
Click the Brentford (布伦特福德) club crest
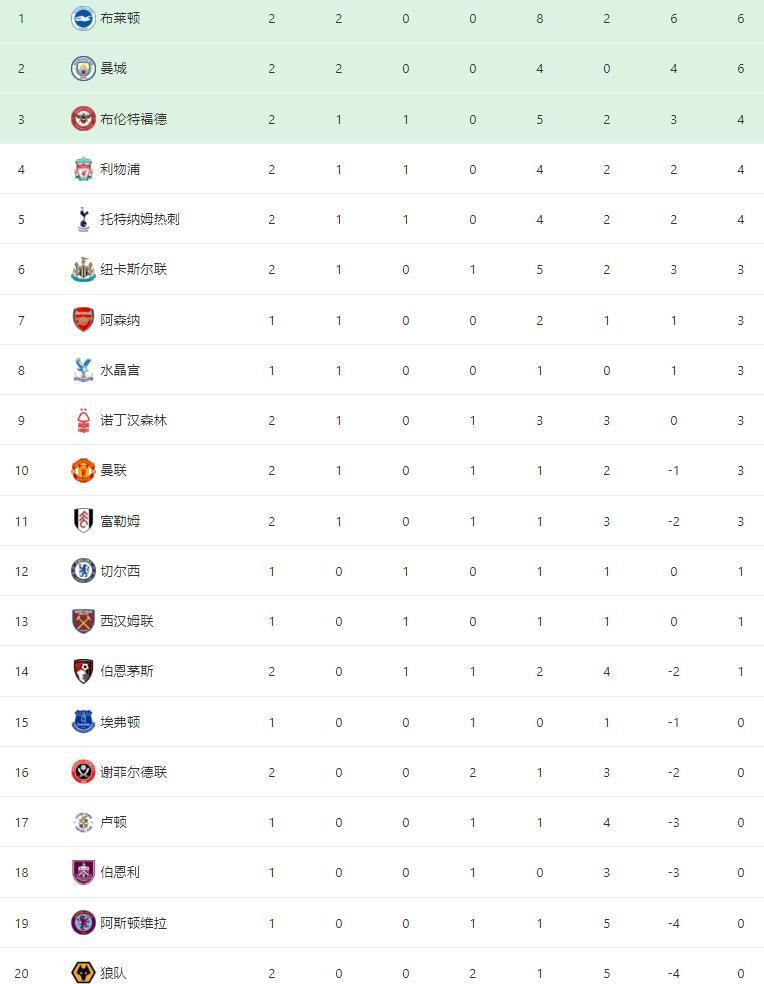tap(83, 119)
